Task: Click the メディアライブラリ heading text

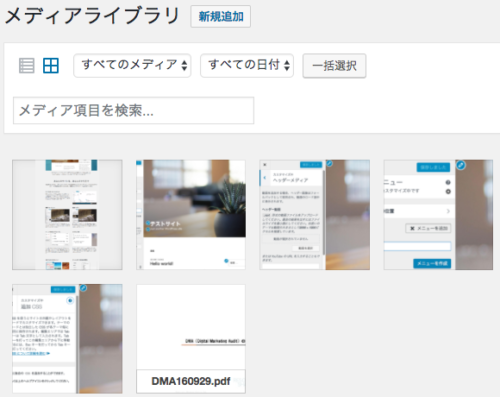Action: coord(92,16)
